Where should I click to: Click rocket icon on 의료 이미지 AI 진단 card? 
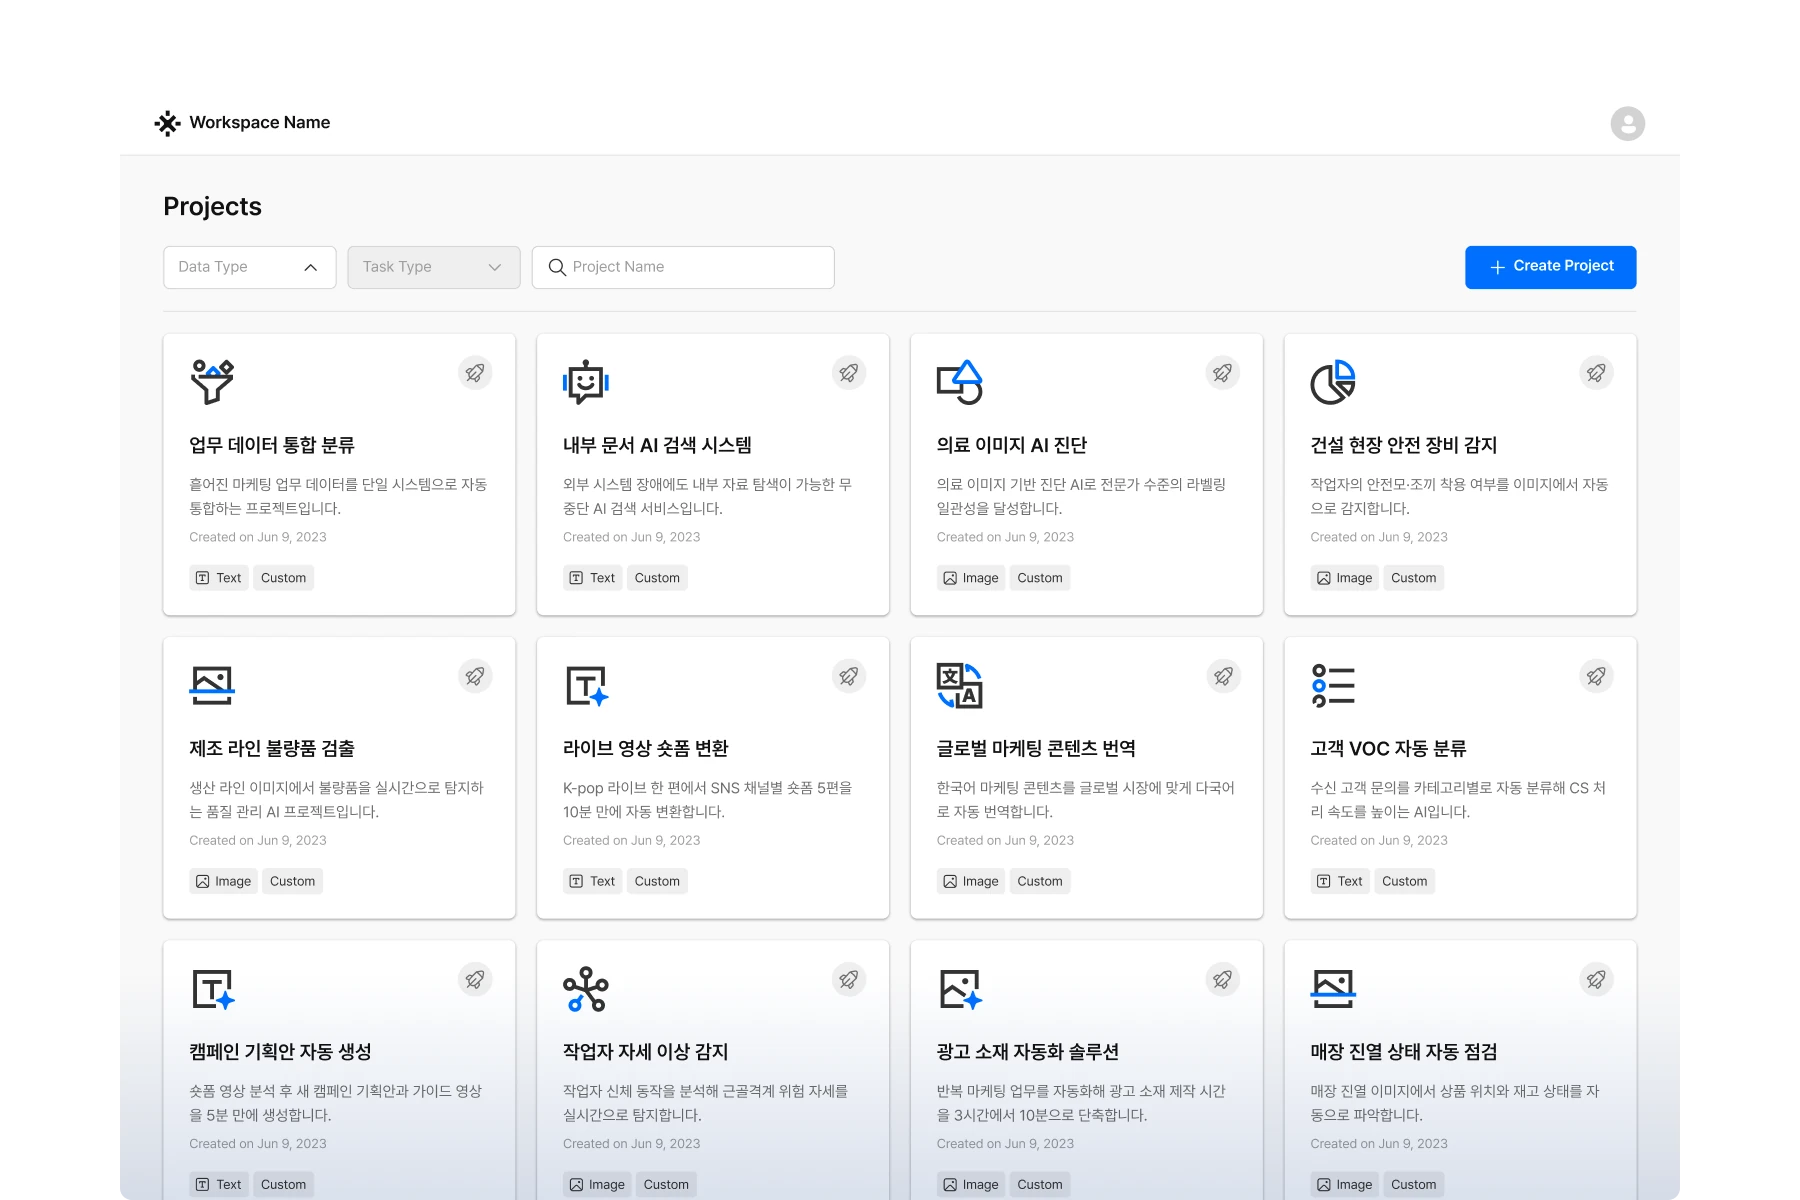(1223, 373)
